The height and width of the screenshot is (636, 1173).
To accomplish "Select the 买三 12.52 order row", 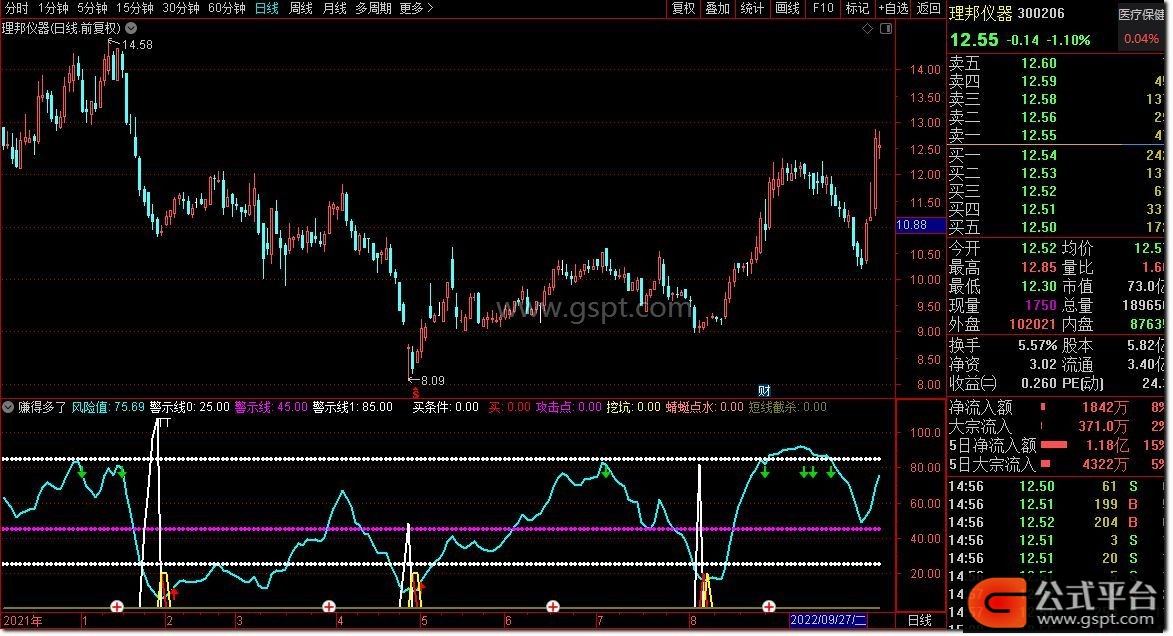I will click(x=1056, y=191).
